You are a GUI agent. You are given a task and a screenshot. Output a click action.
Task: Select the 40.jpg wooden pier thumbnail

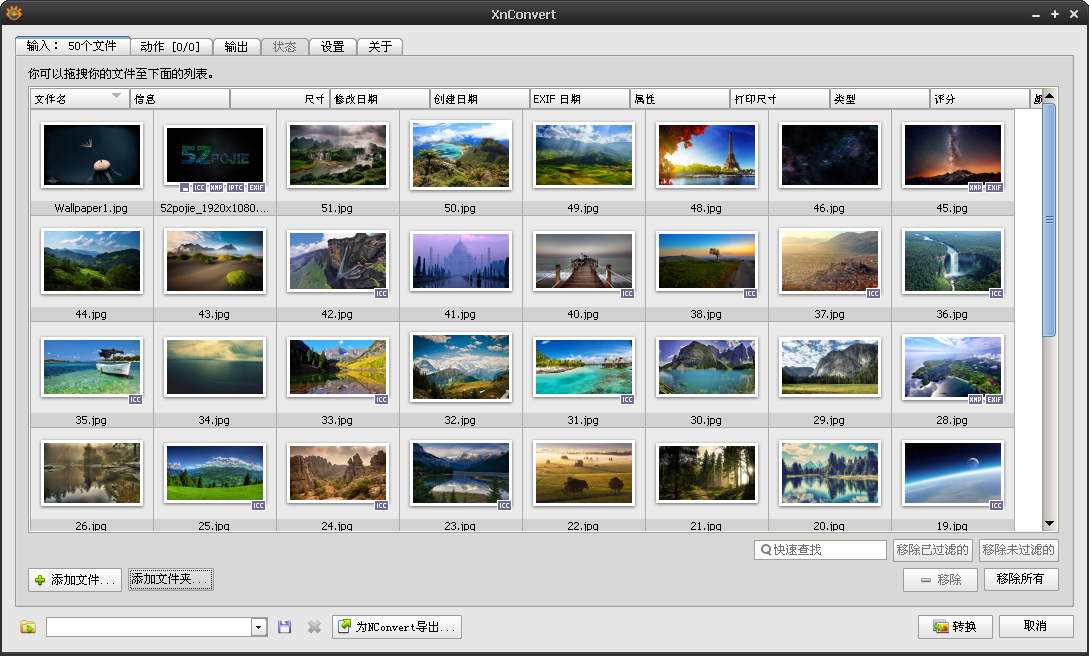click(583, 261)
